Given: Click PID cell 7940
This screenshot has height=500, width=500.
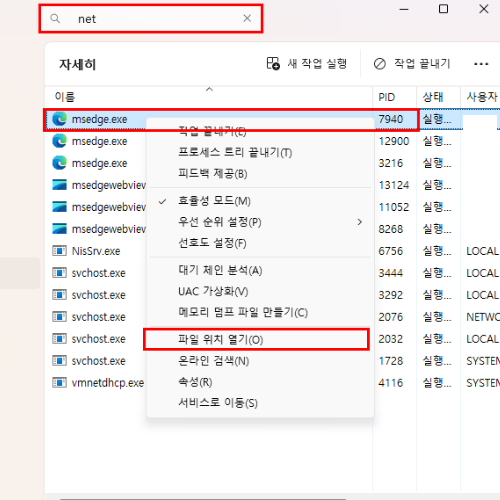Looking at the screenshot, I should click(x=391, y=119).
